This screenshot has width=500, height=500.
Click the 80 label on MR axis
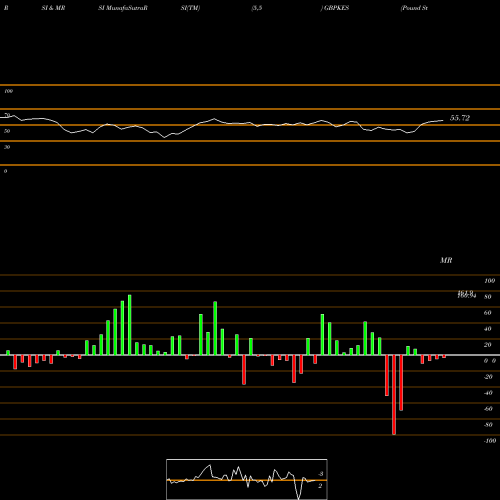click(488, 297)
